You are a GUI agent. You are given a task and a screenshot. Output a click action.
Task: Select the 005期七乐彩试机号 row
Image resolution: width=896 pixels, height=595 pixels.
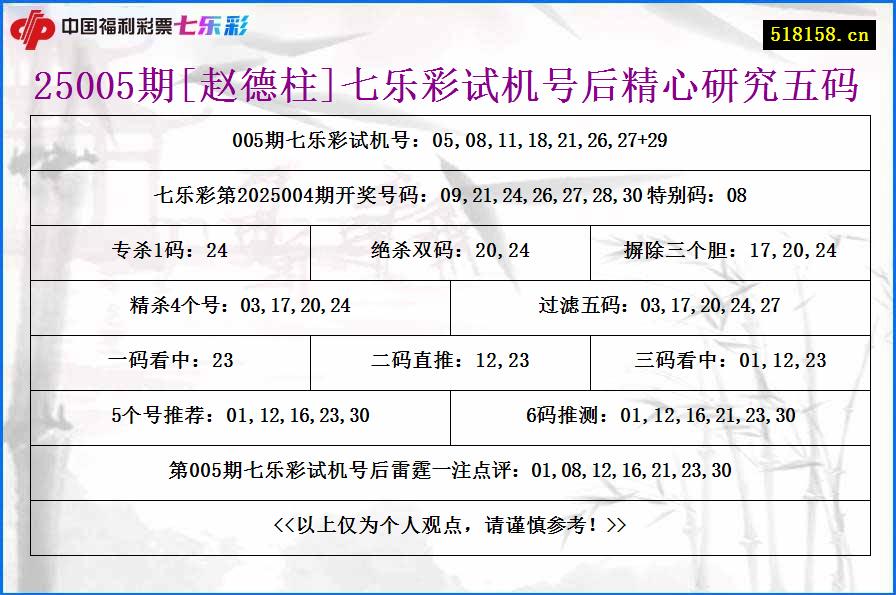click(x=448, y=141)
